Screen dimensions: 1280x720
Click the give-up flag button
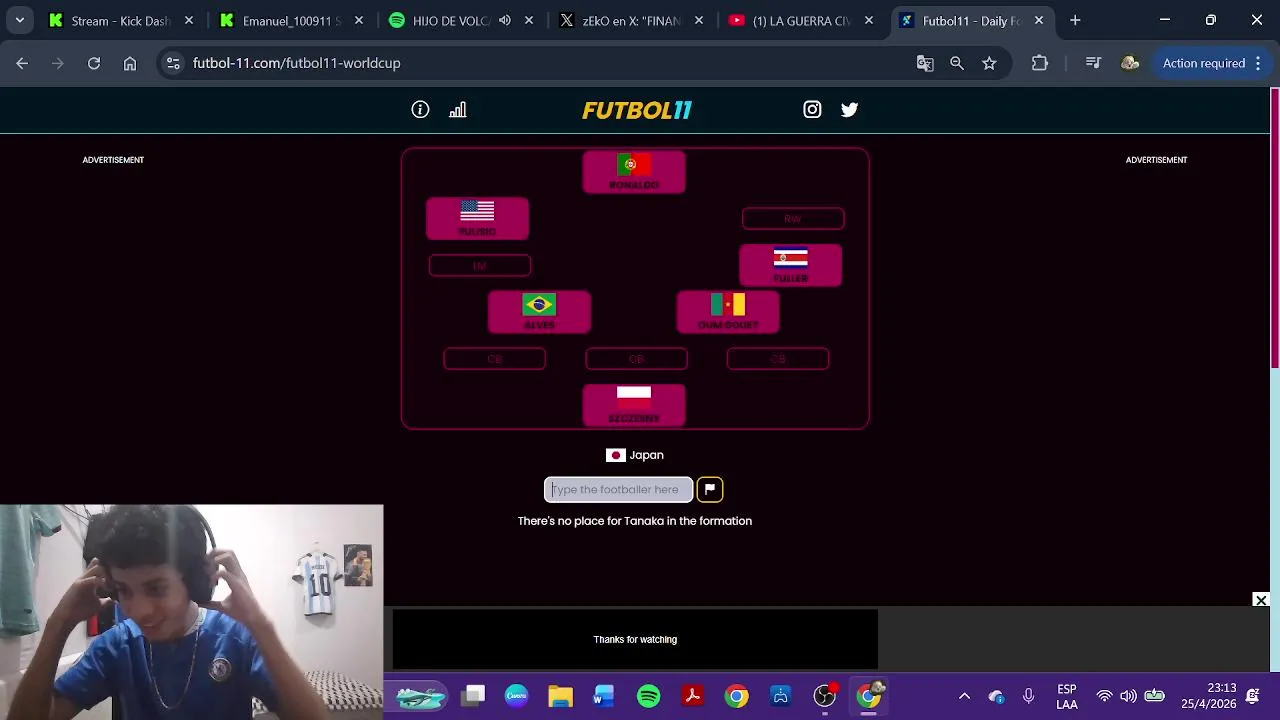click(x=709, y=489)
